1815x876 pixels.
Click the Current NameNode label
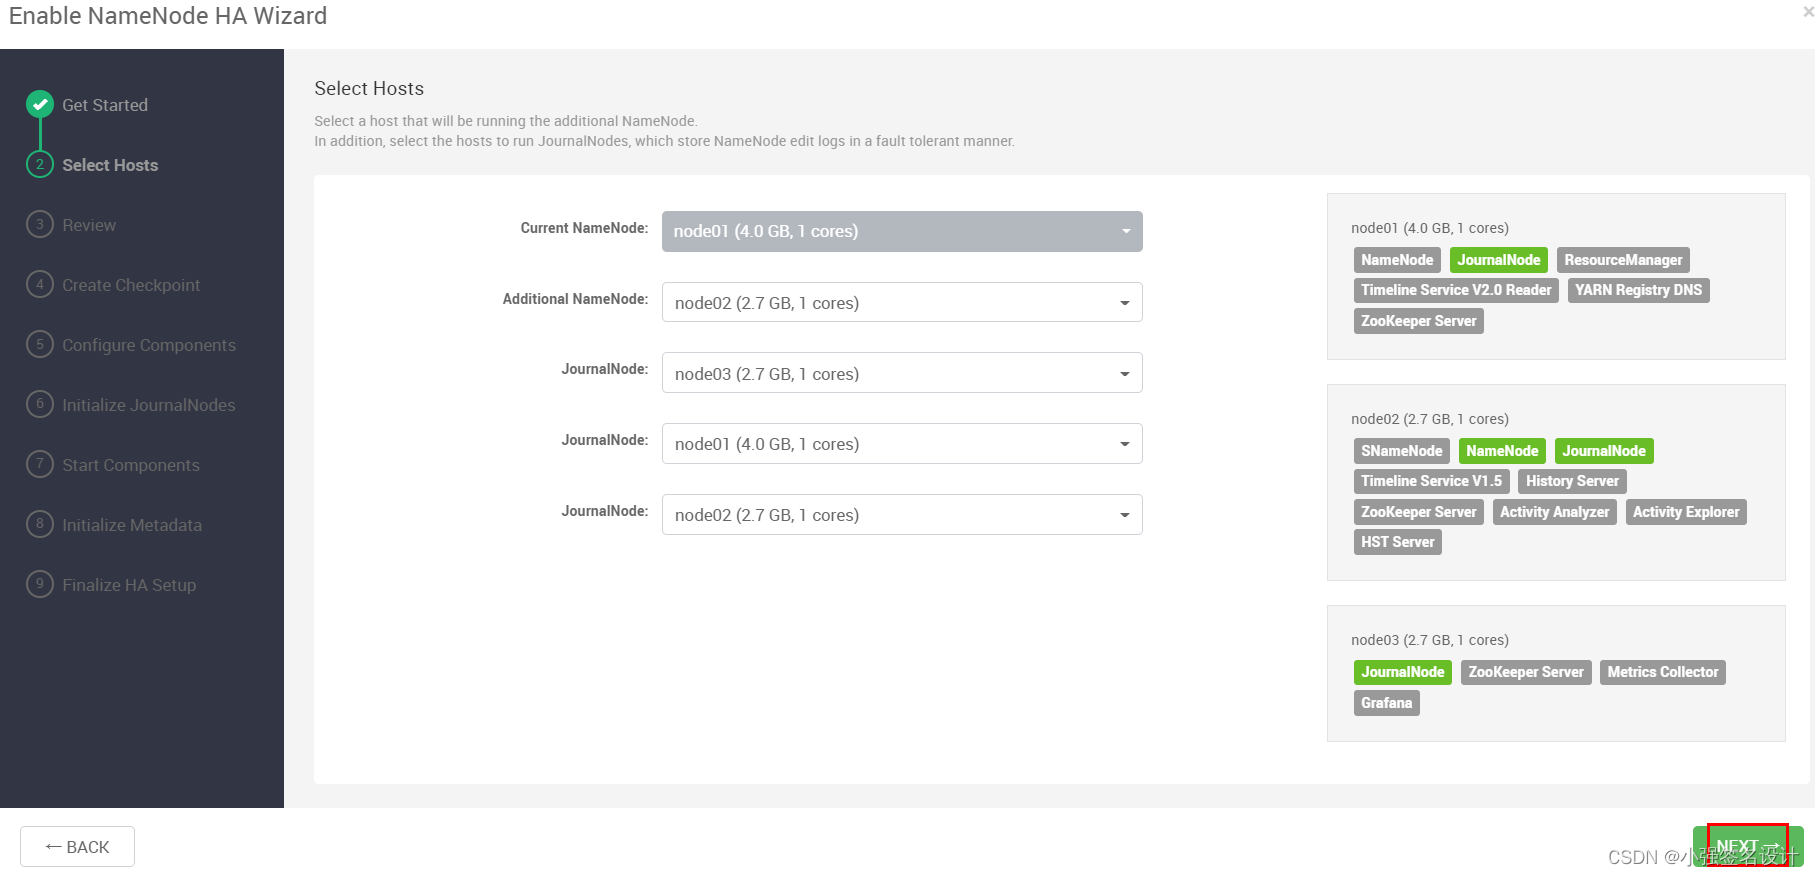tap(584, 228)
